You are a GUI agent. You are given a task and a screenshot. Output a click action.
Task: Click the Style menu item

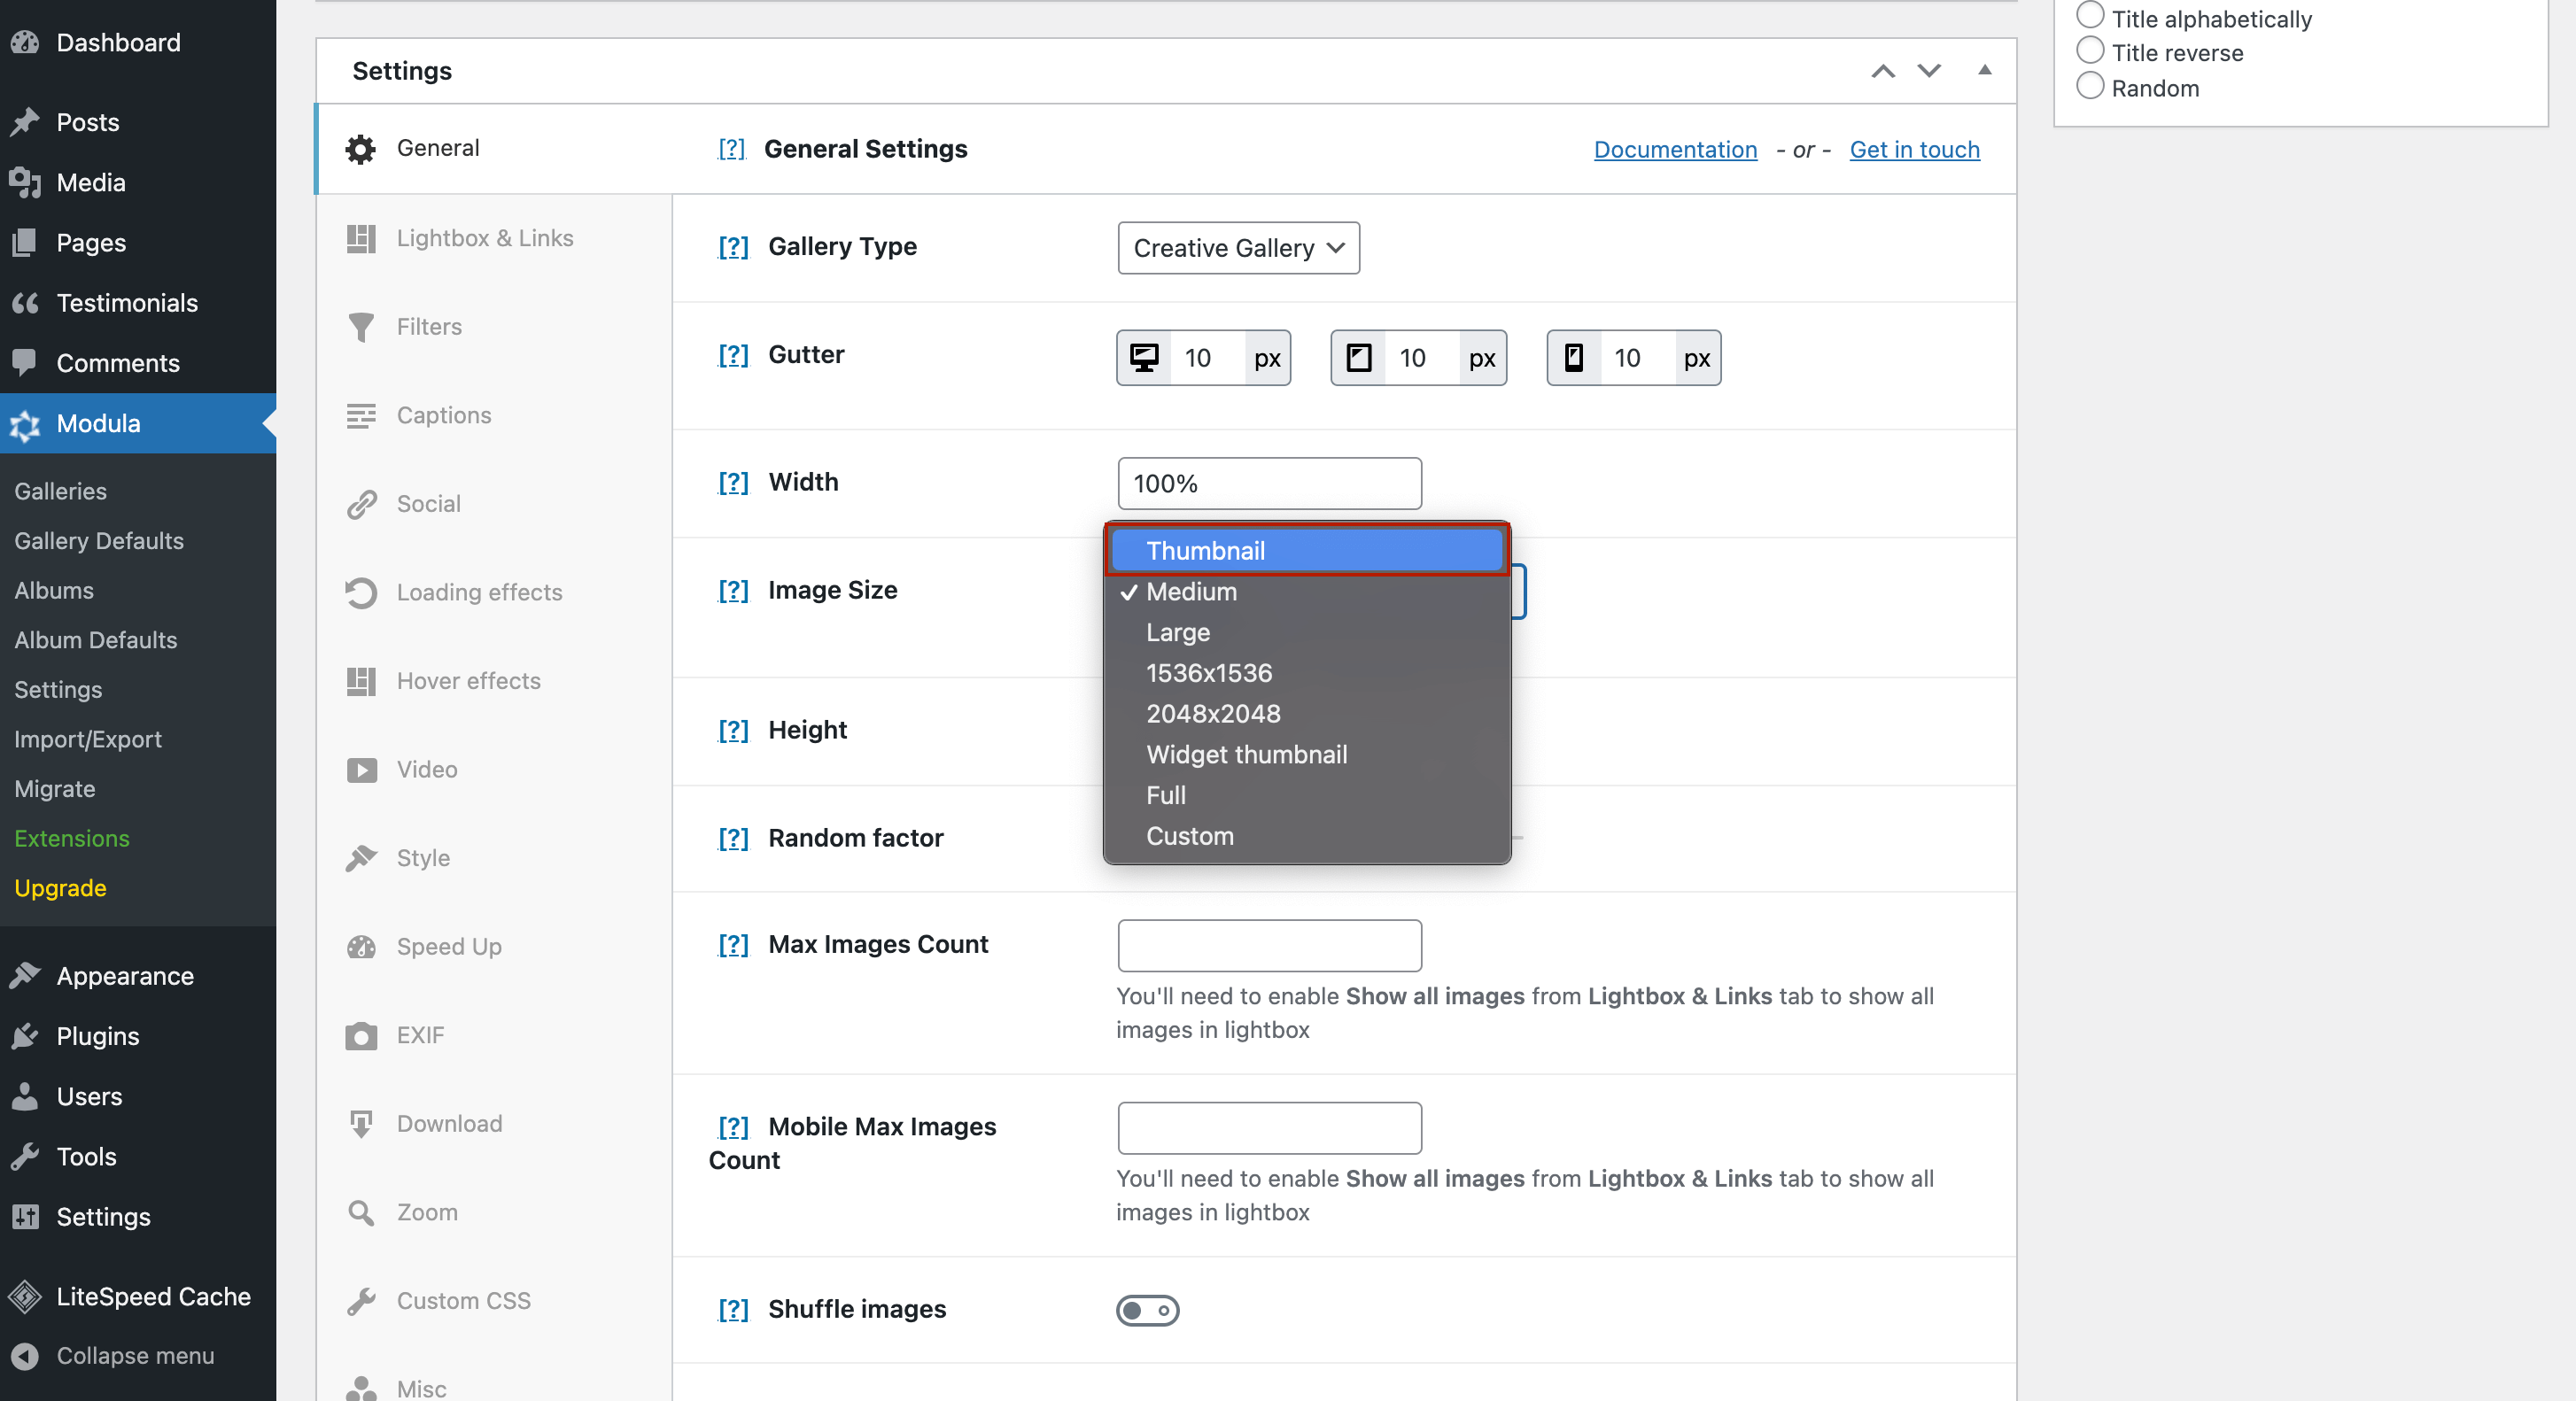pos(423,857)
